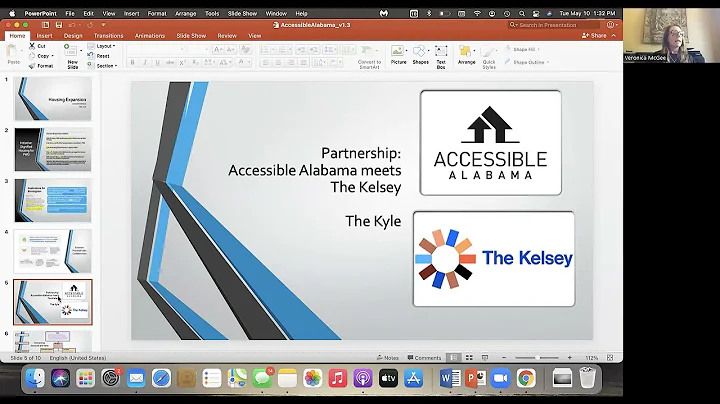Insert a Text Box

click(441, 57)
